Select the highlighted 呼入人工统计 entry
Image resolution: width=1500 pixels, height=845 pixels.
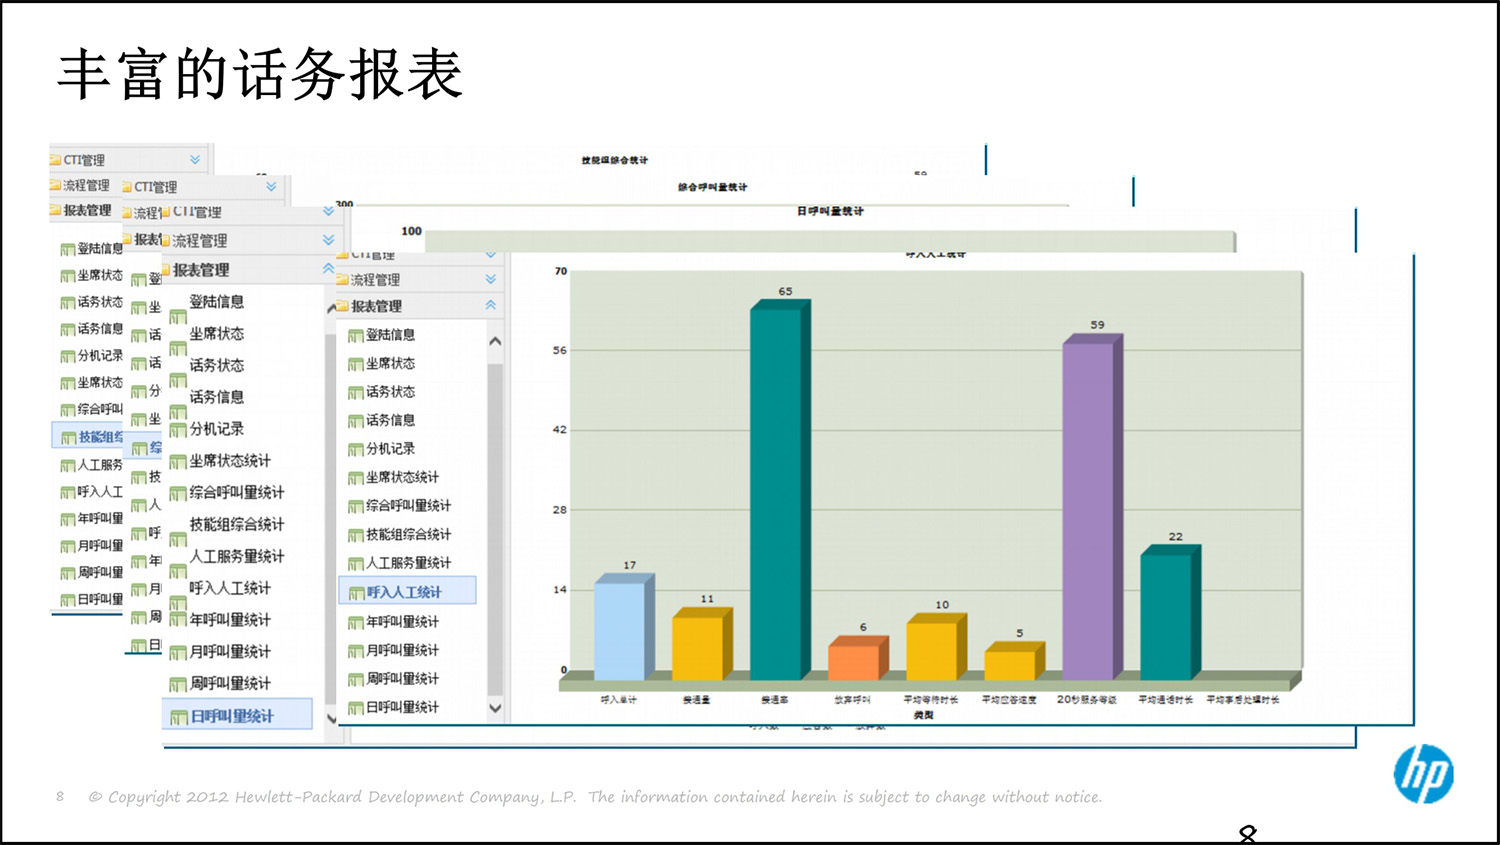pos(410,591)
